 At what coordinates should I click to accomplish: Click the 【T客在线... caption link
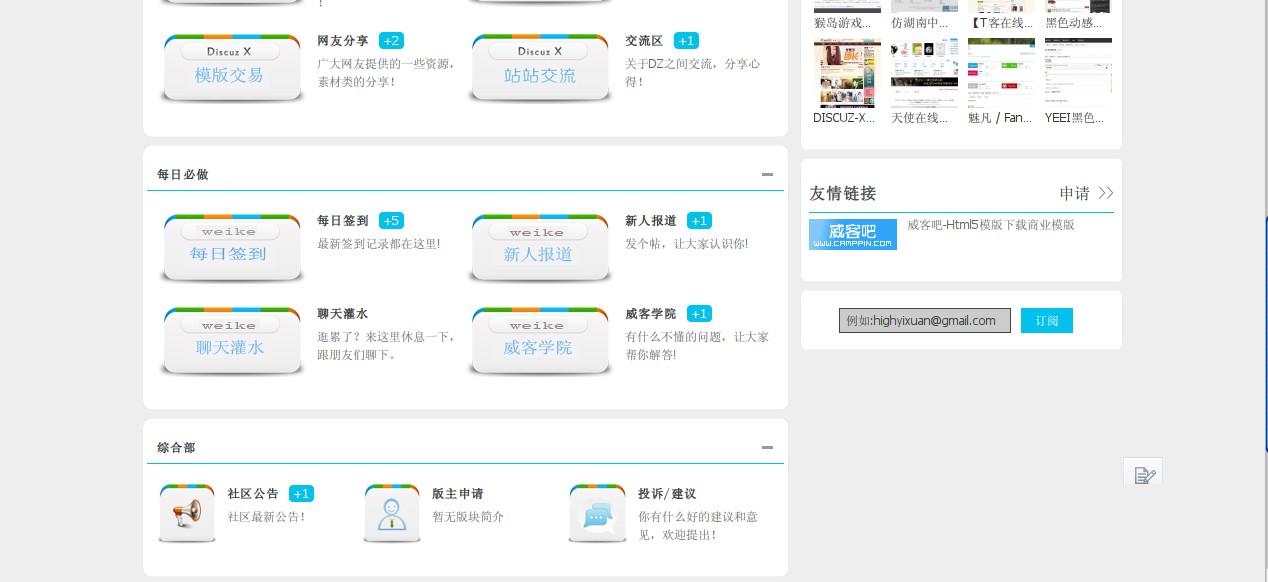point(1000,22)
